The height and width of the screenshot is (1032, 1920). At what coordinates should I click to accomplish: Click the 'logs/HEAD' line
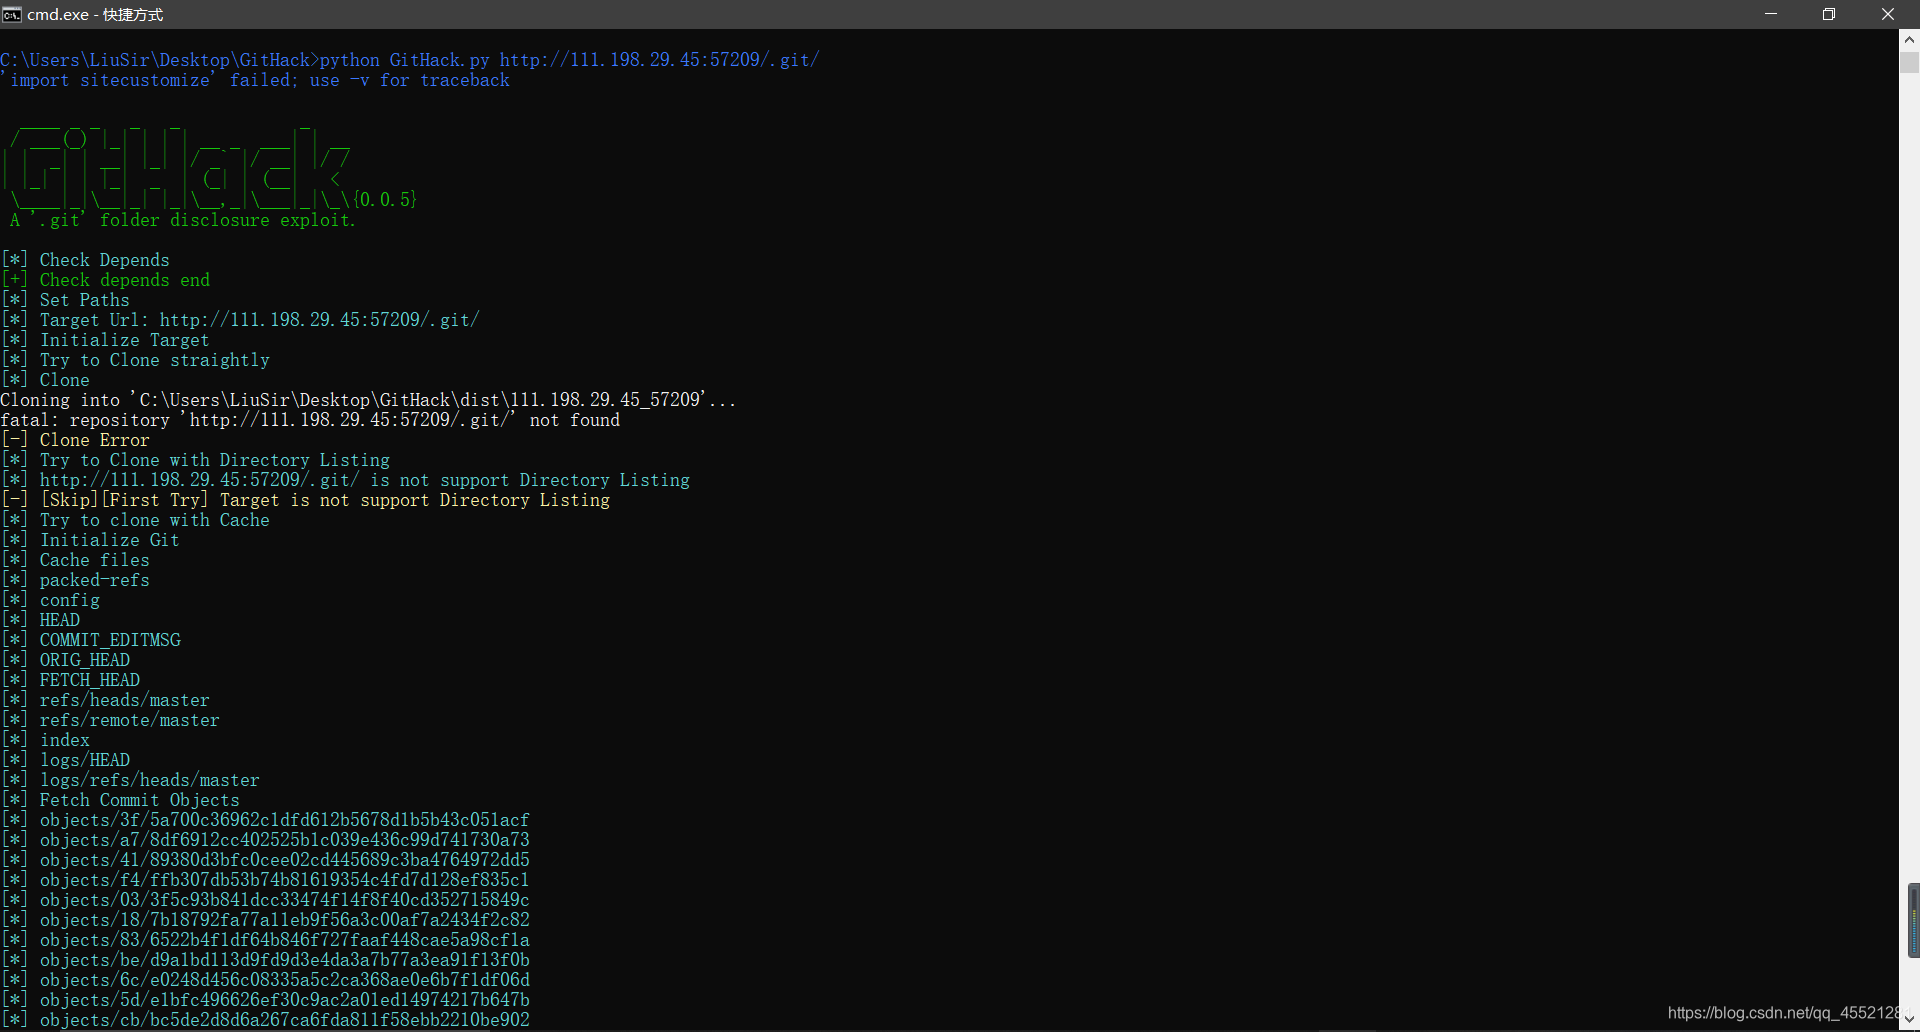[x=66, y=760]
